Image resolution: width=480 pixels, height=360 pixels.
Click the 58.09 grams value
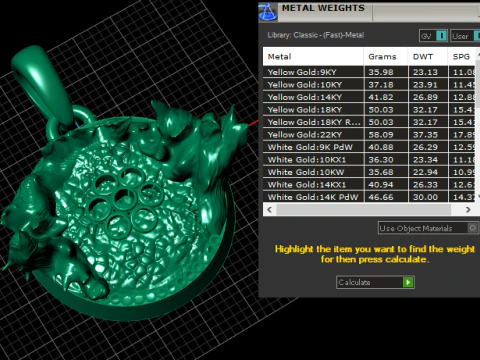(x=381, y=135)
